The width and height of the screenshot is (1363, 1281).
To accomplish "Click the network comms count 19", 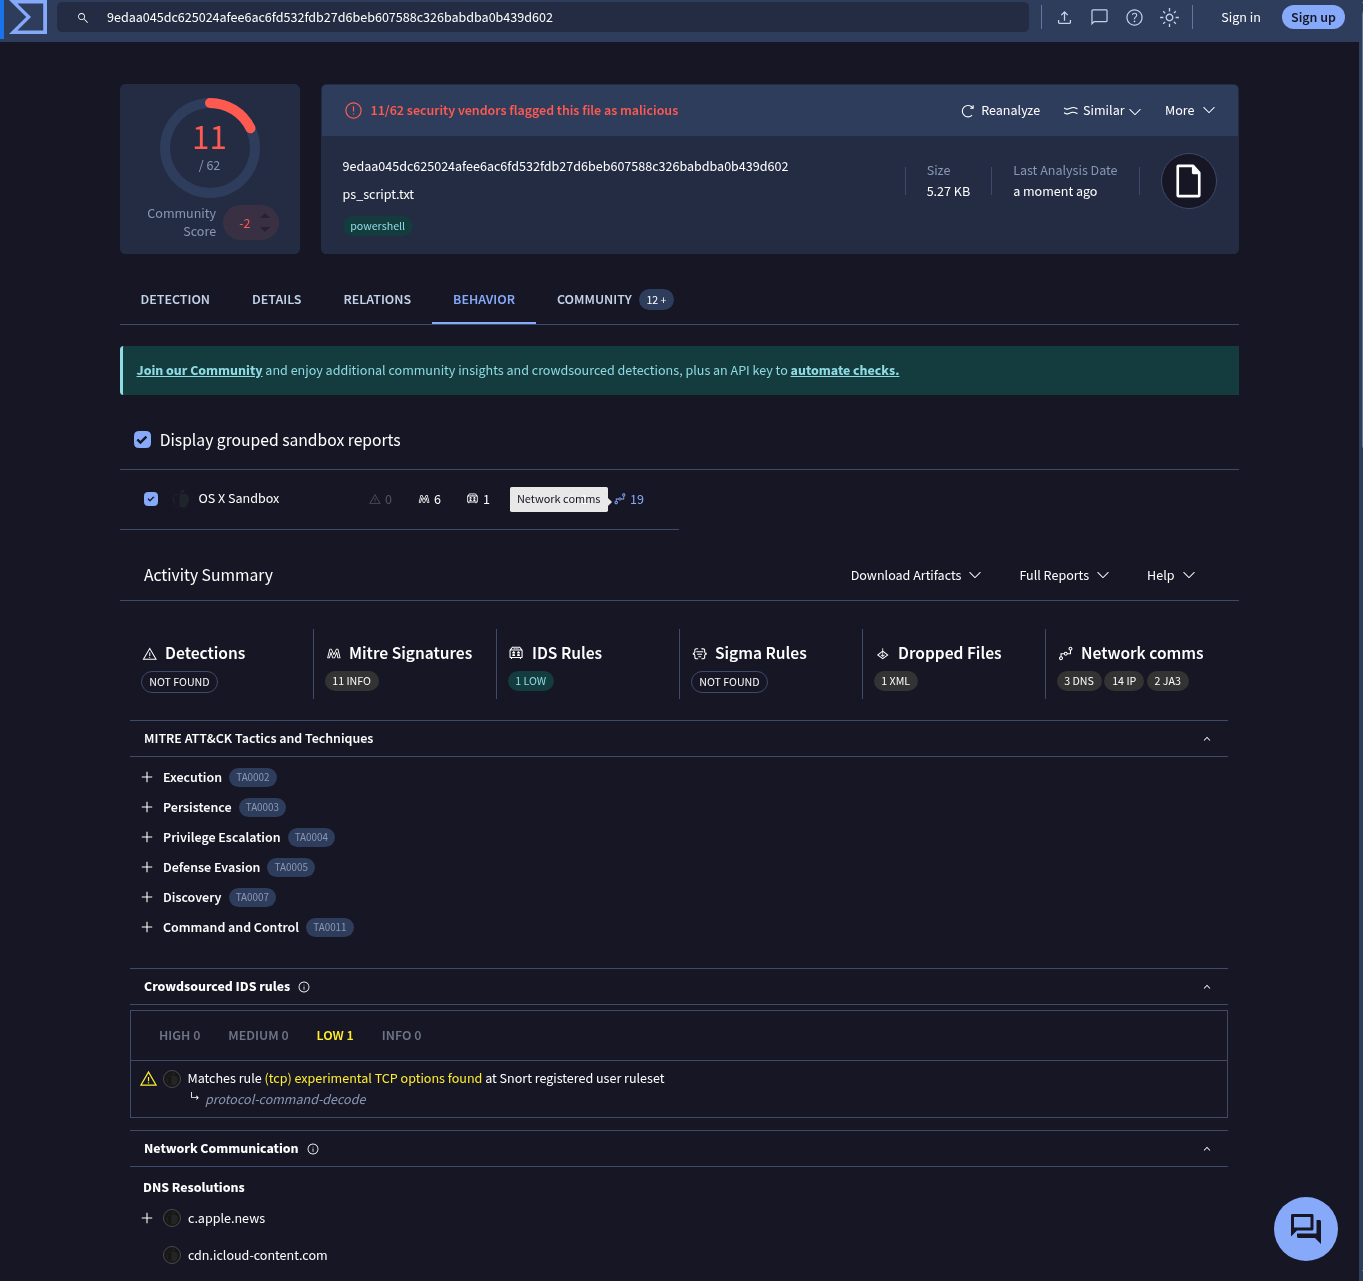I will tap(629, 499).
